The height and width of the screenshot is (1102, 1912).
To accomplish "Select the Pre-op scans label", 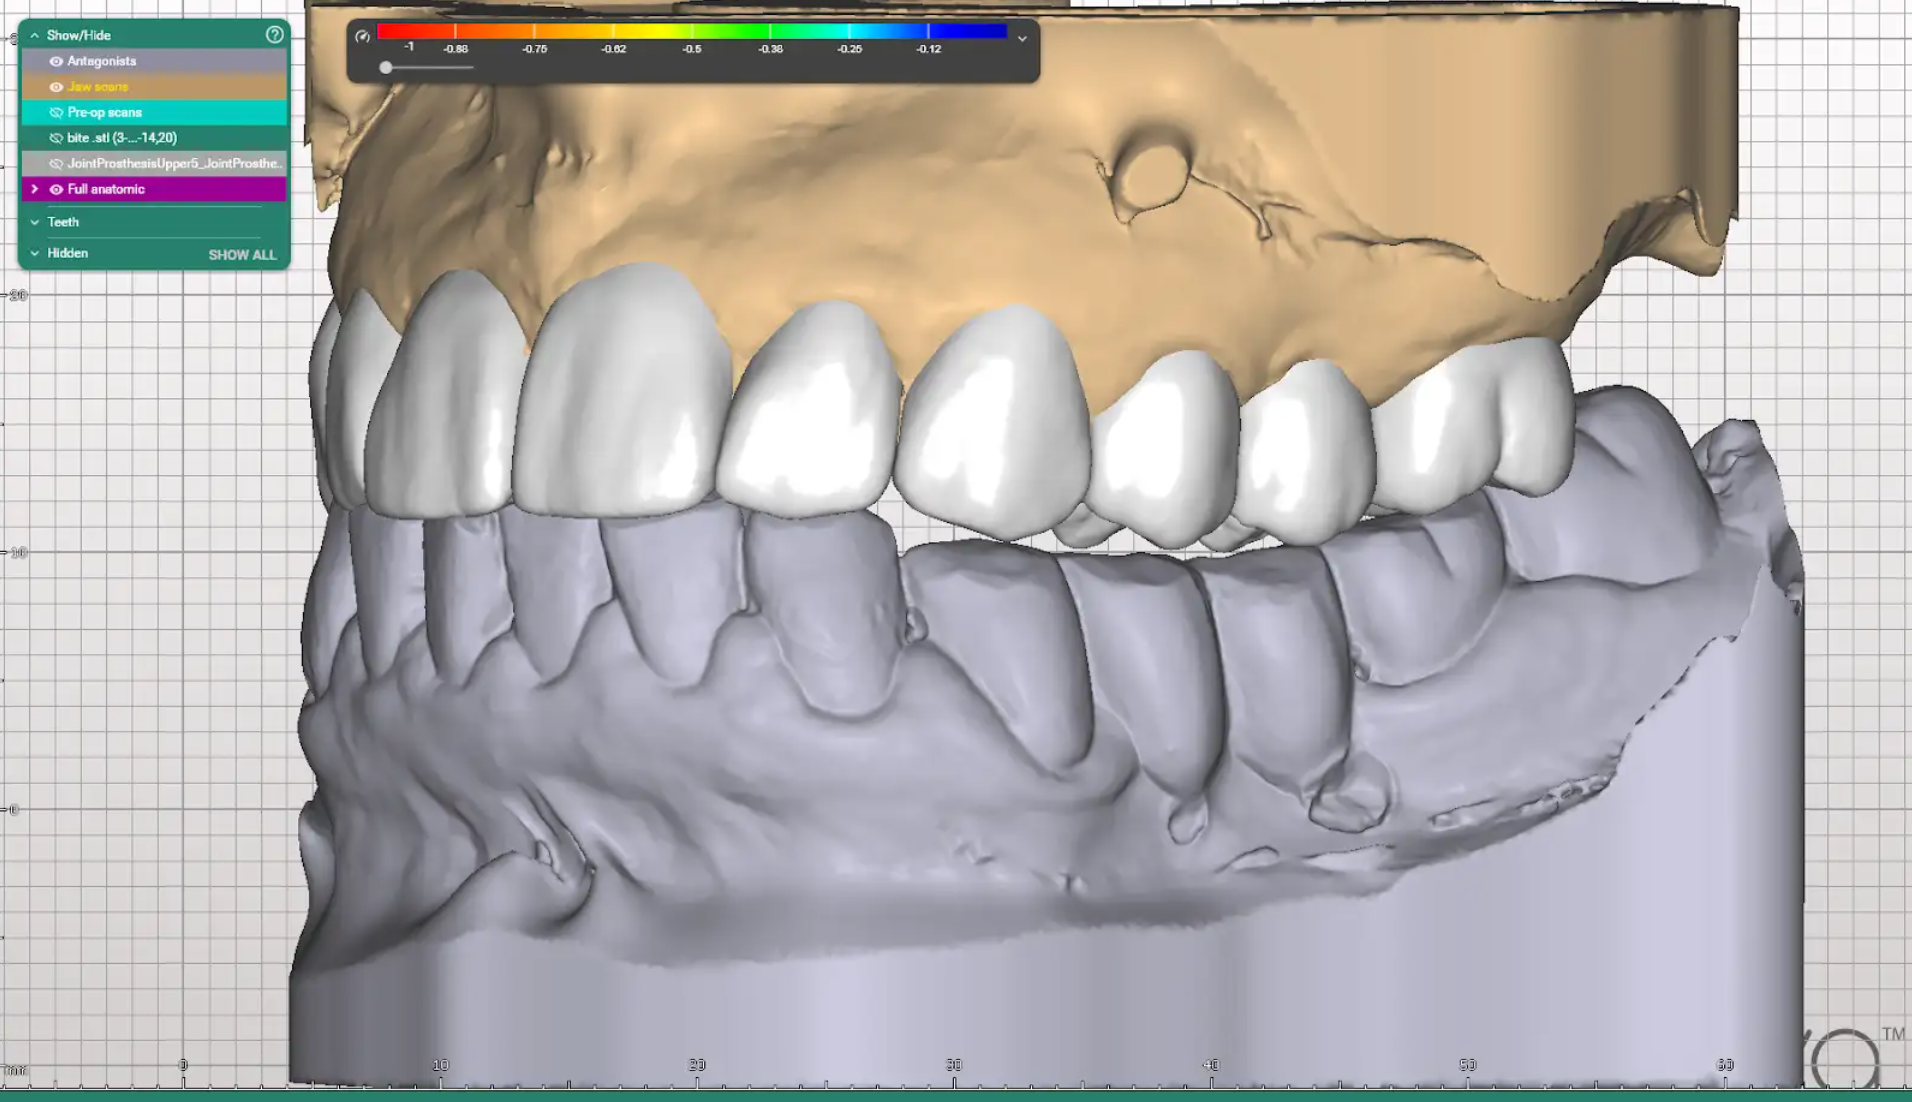I will [x=104, y=113].
